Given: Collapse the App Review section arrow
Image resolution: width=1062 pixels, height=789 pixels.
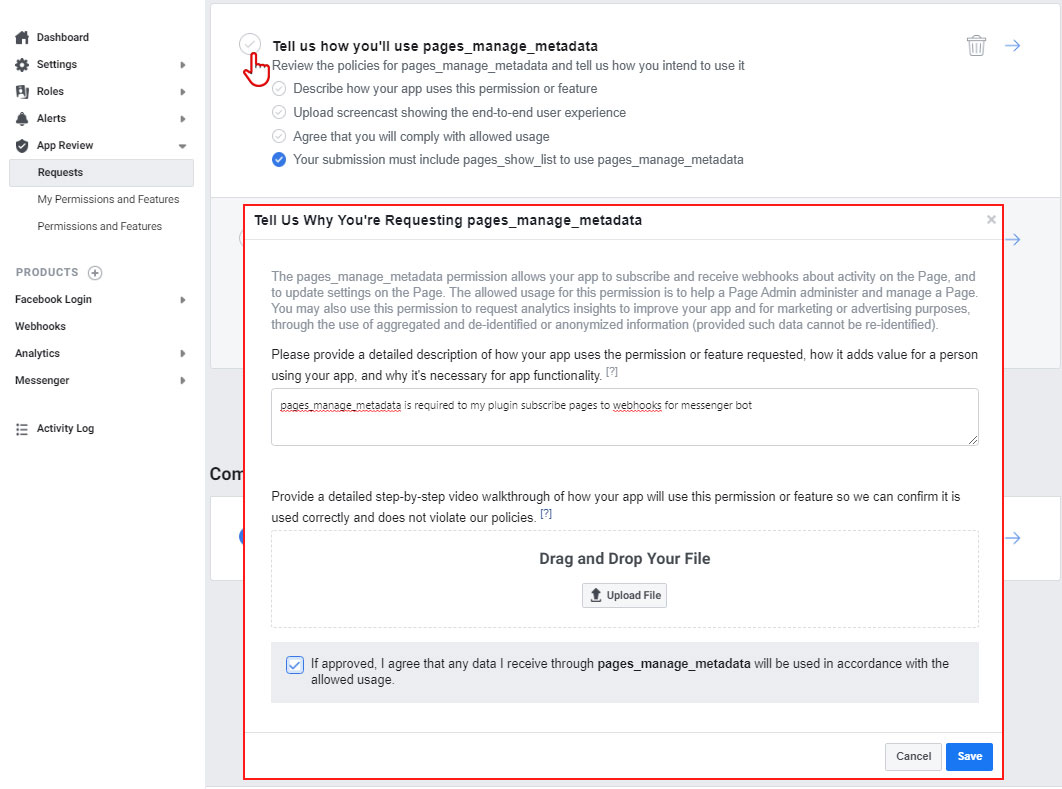Looking at the screenshot, I should (x=182, y=146).
